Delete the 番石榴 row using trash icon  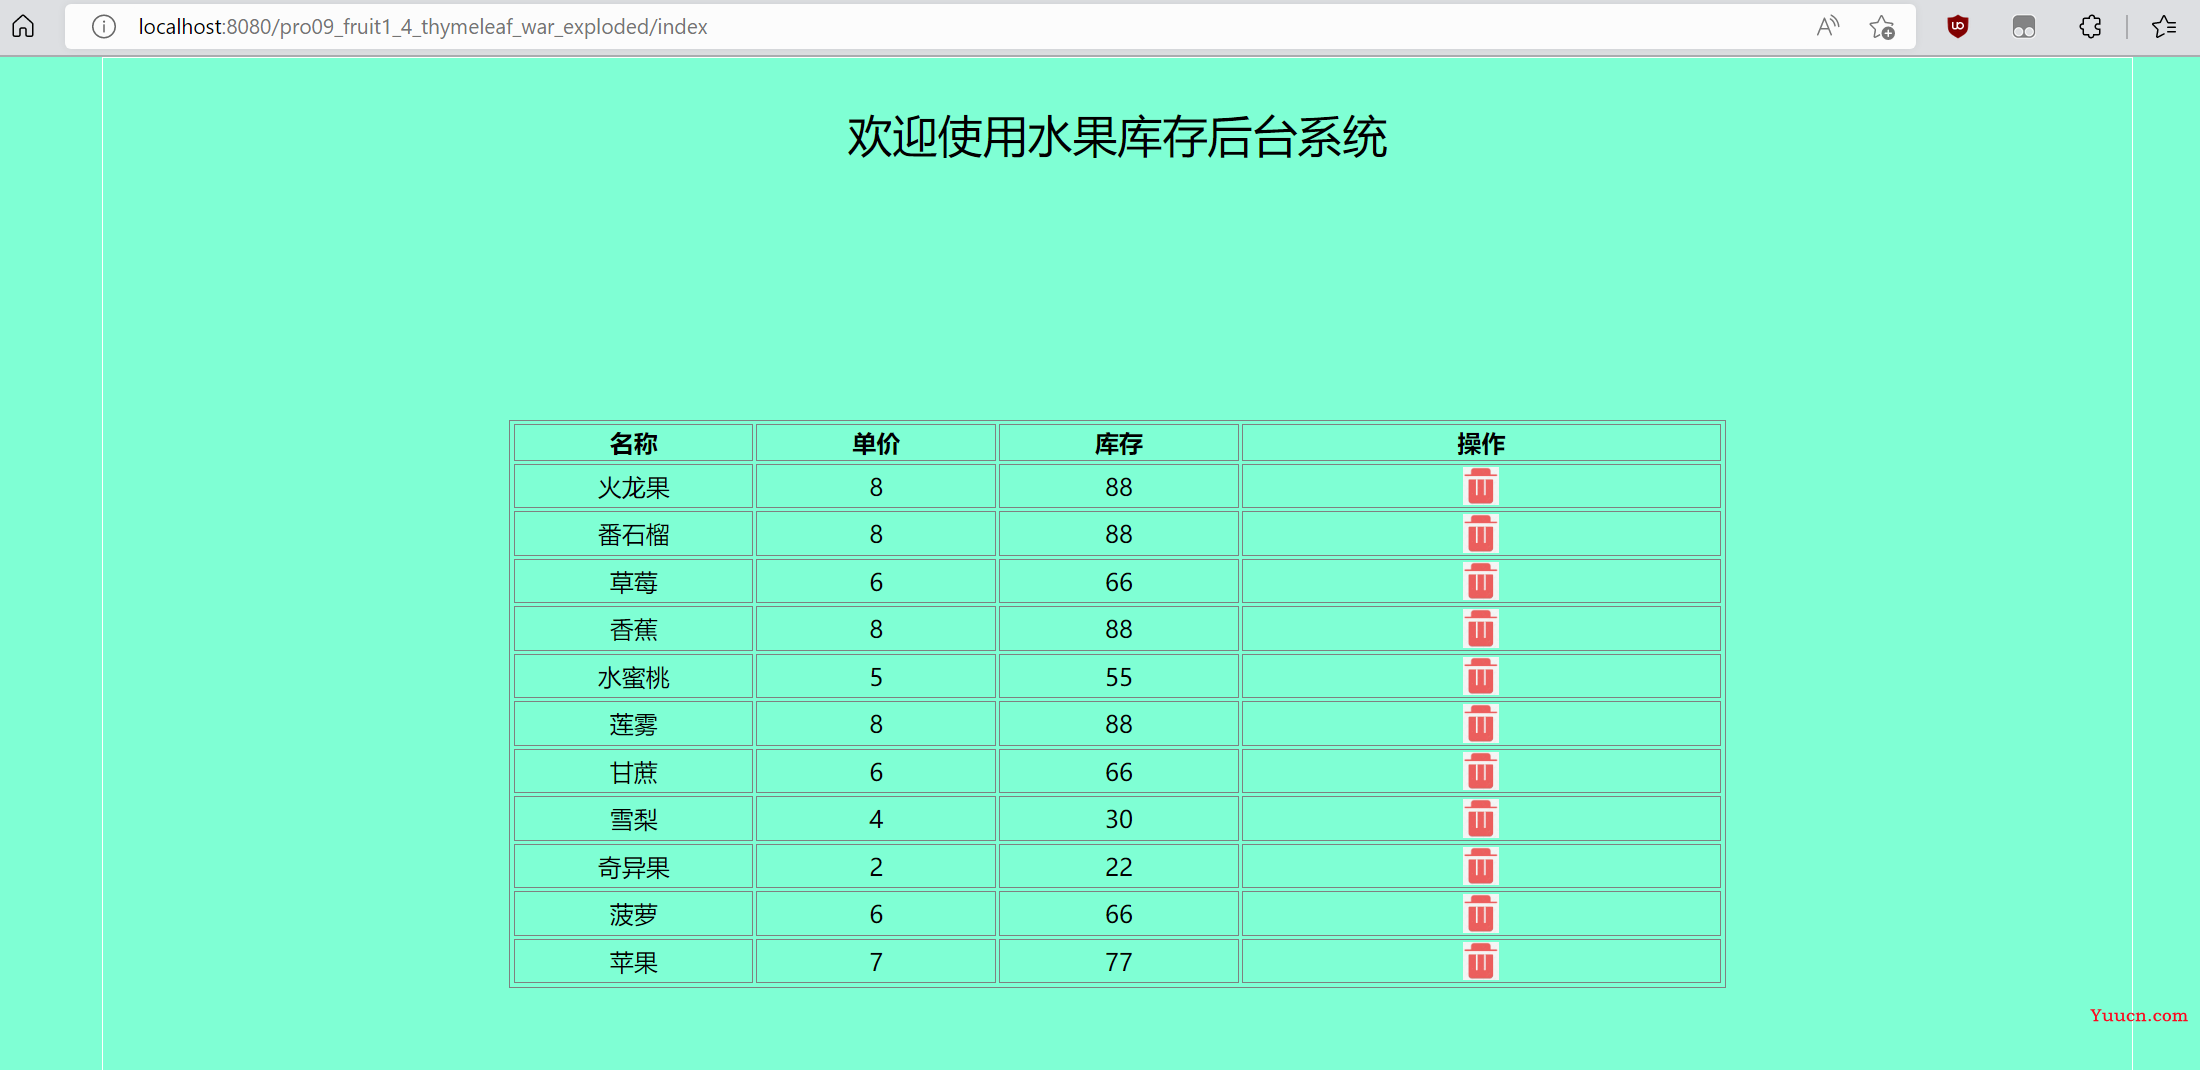tap(1480, 534)
